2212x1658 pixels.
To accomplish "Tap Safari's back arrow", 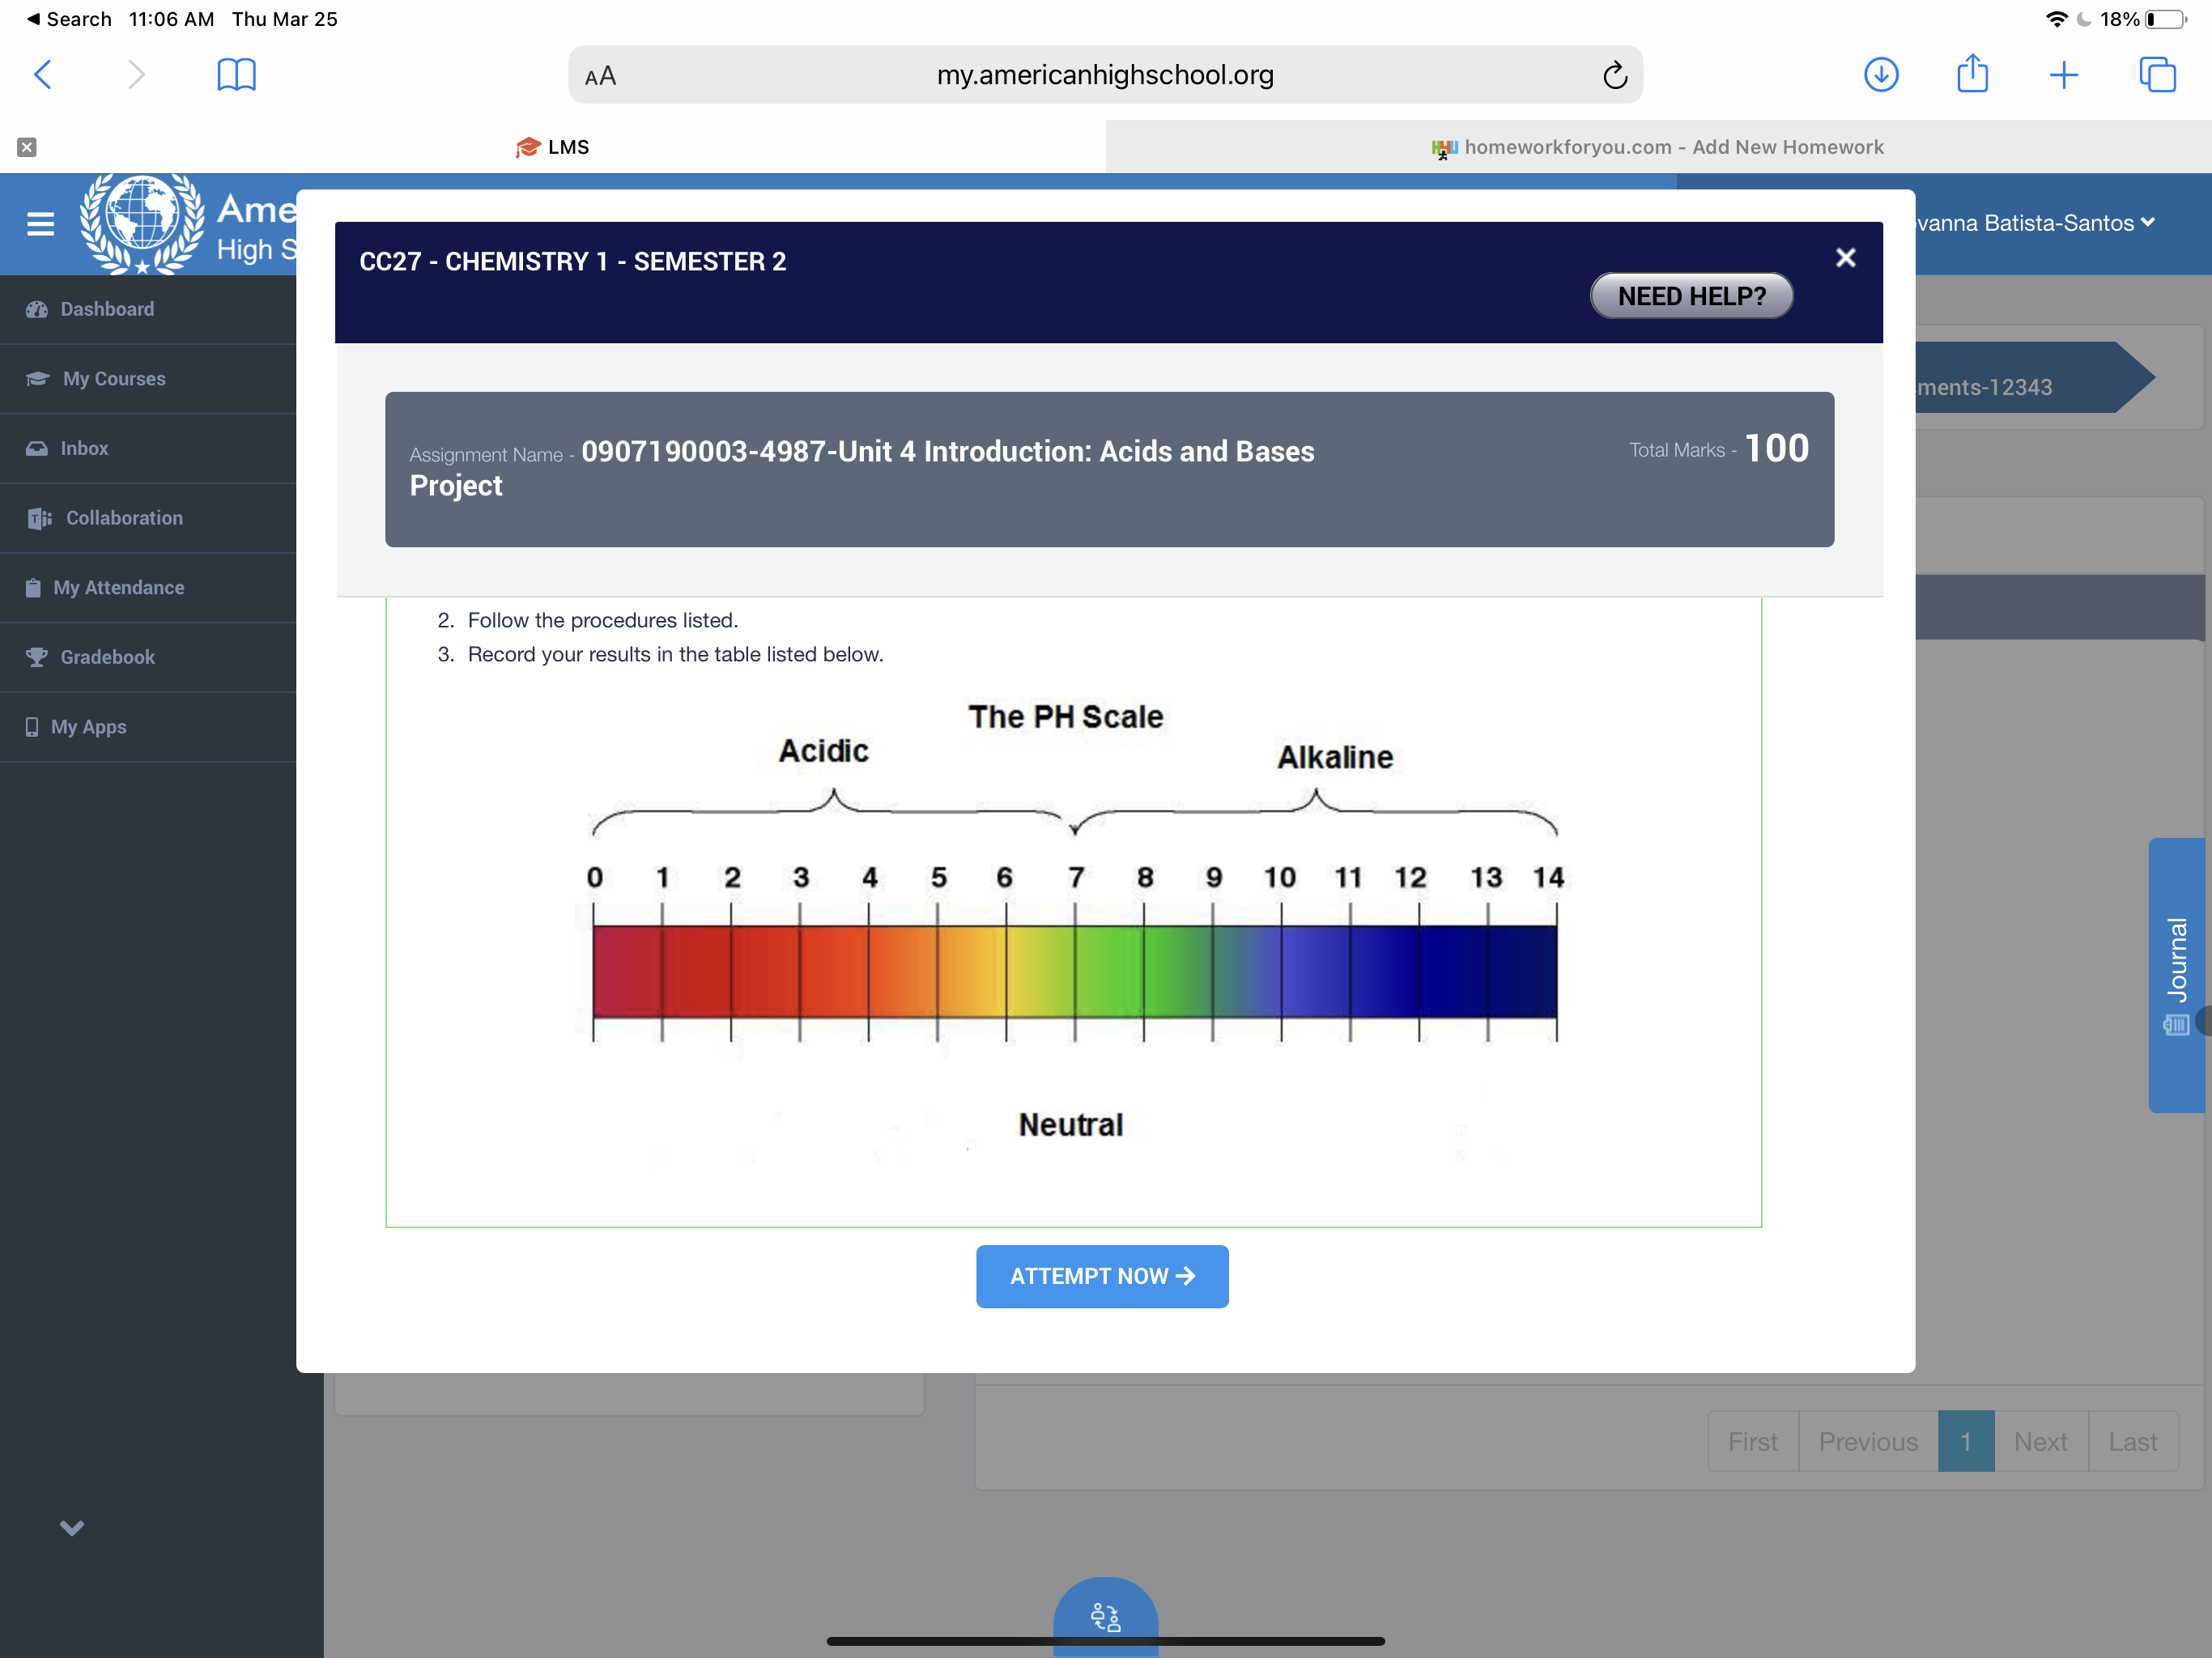I will pyautogui.click(x=43, y=75).
